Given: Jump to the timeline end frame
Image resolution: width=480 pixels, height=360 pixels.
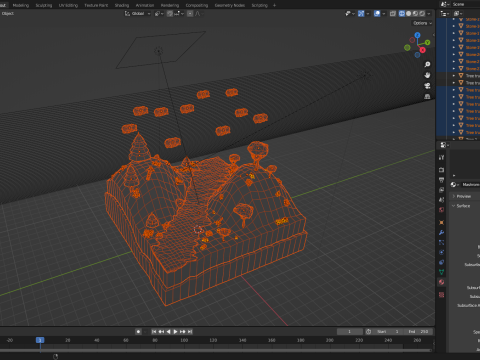Looking at the screenshot, I should pyautogui.click(x=190, y=332).
